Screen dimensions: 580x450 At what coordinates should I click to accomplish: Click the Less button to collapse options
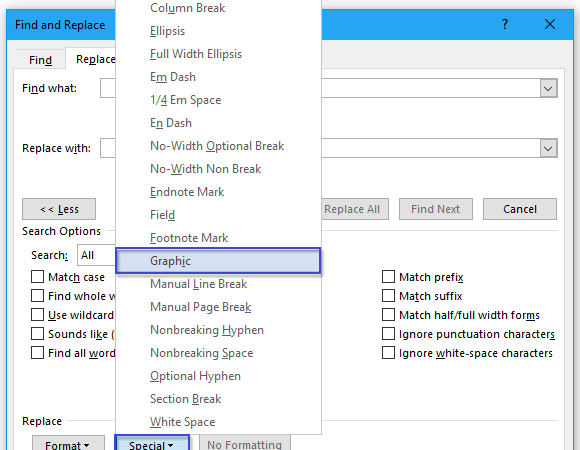point(59,209)
